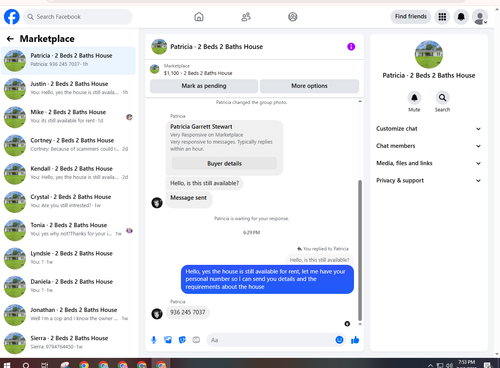Click the Find friends button

click(x=411, y=16)
